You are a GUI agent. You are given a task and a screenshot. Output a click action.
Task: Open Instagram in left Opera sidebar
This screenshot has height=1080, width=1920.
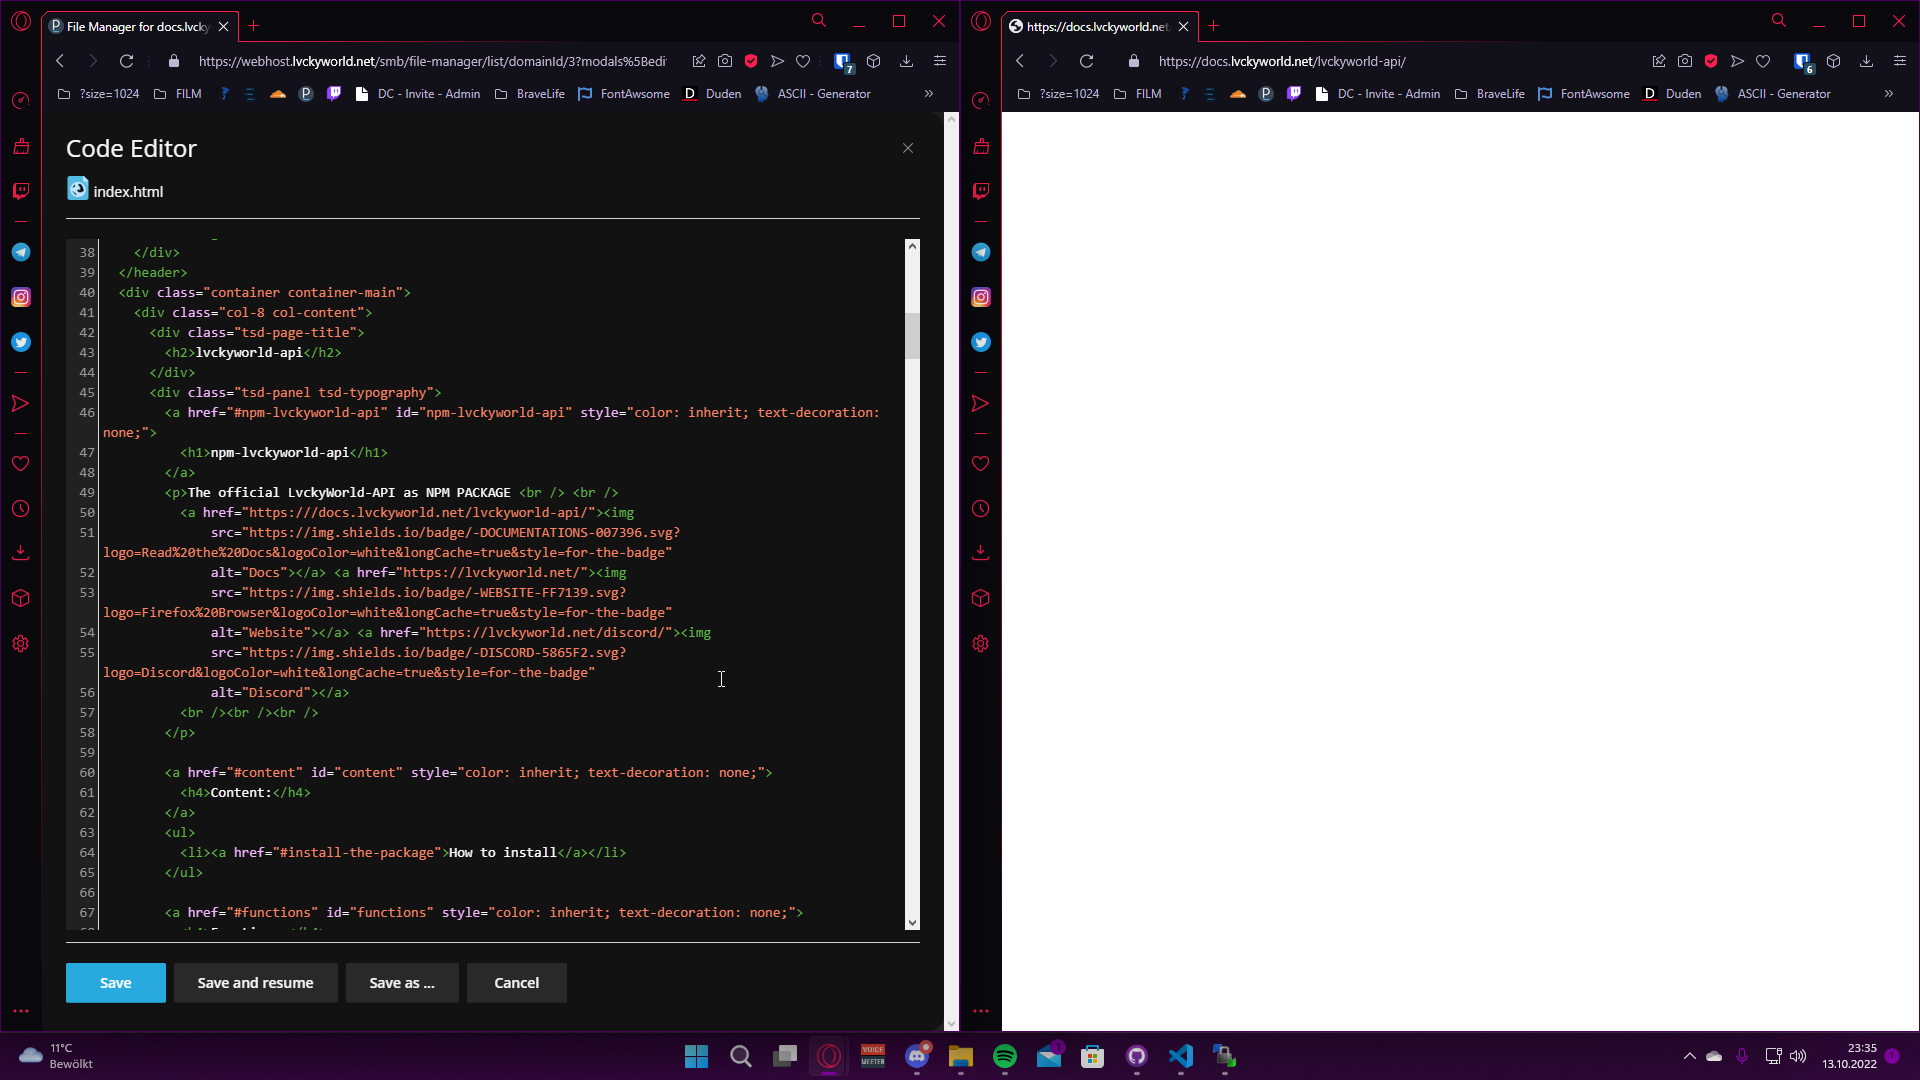pos(21,297)
